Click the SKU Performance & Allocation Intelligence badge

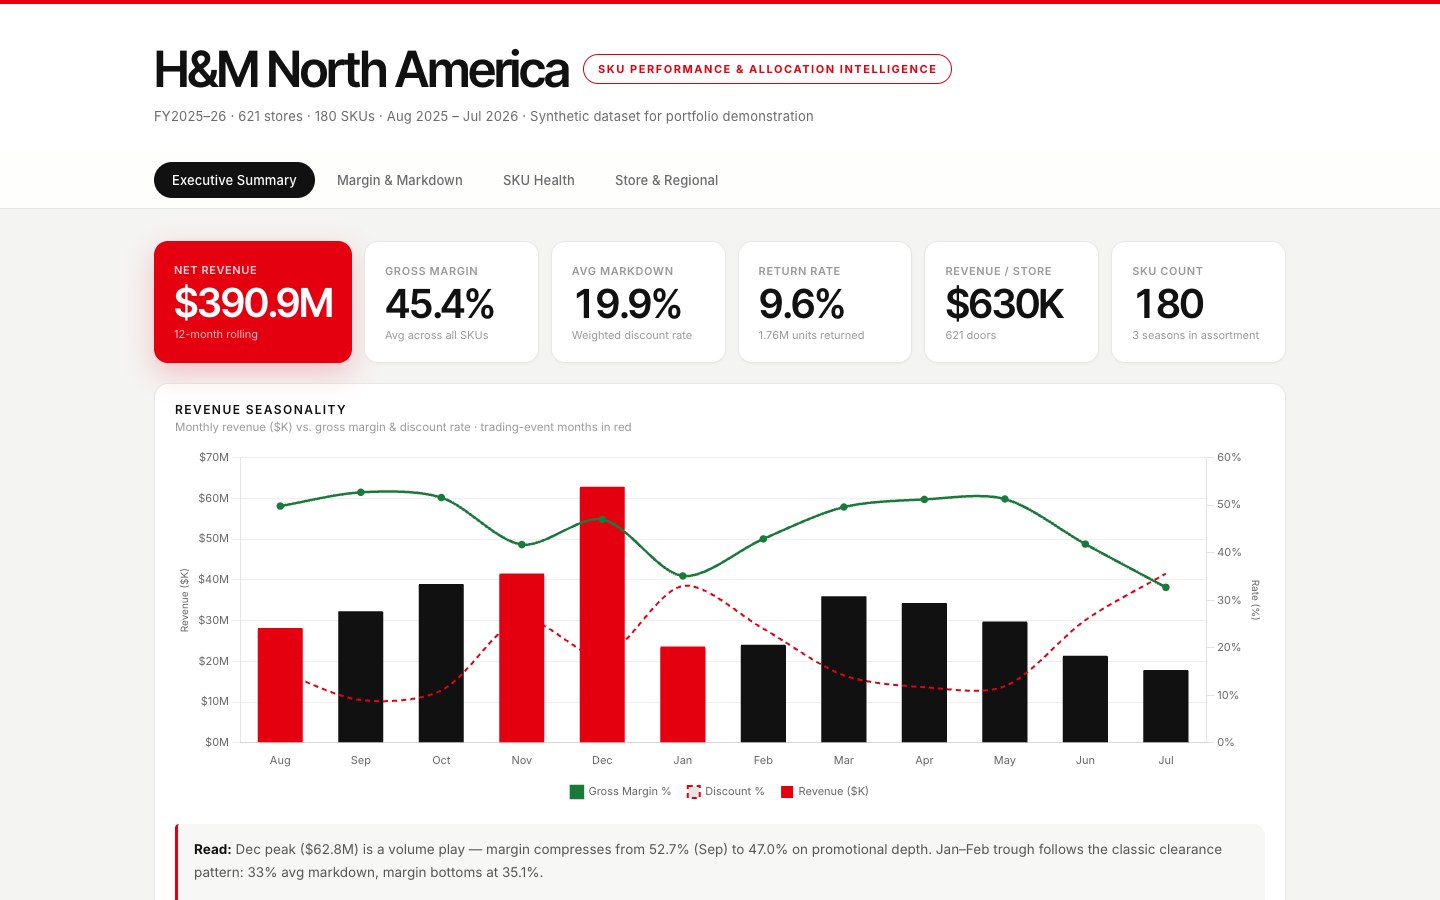pyautogui.click(x=767, y=69)
